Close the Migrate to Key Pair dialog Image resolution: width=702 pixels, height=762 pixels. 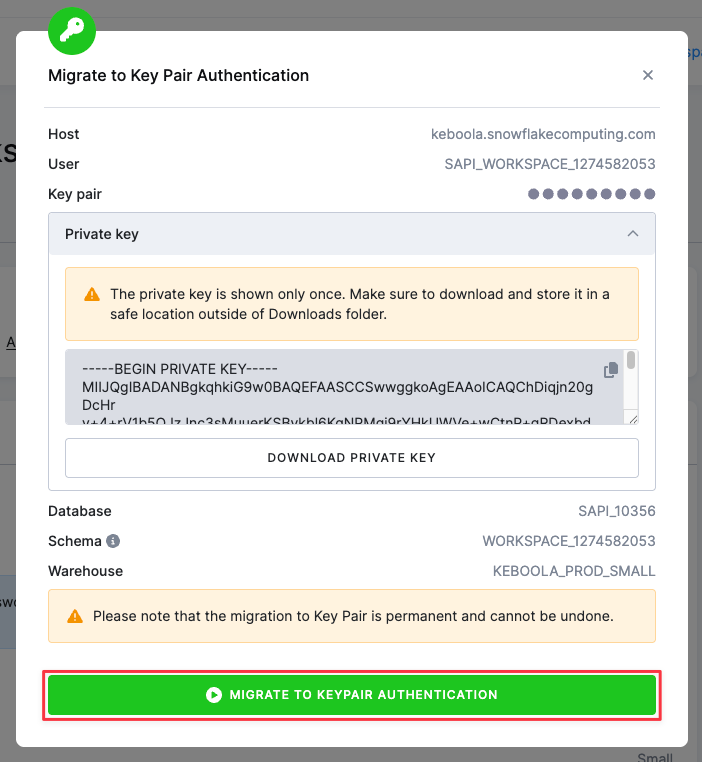pos(648,75)
